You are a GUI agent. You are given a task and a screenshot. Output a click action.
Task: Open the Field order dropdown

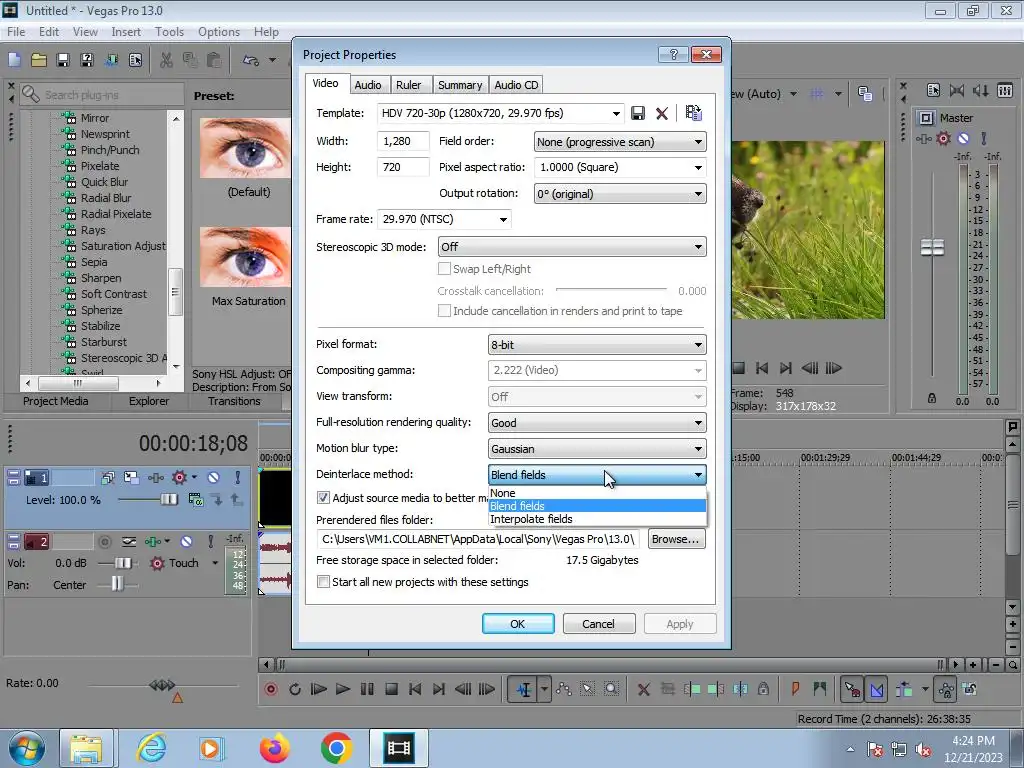[620, 142]
